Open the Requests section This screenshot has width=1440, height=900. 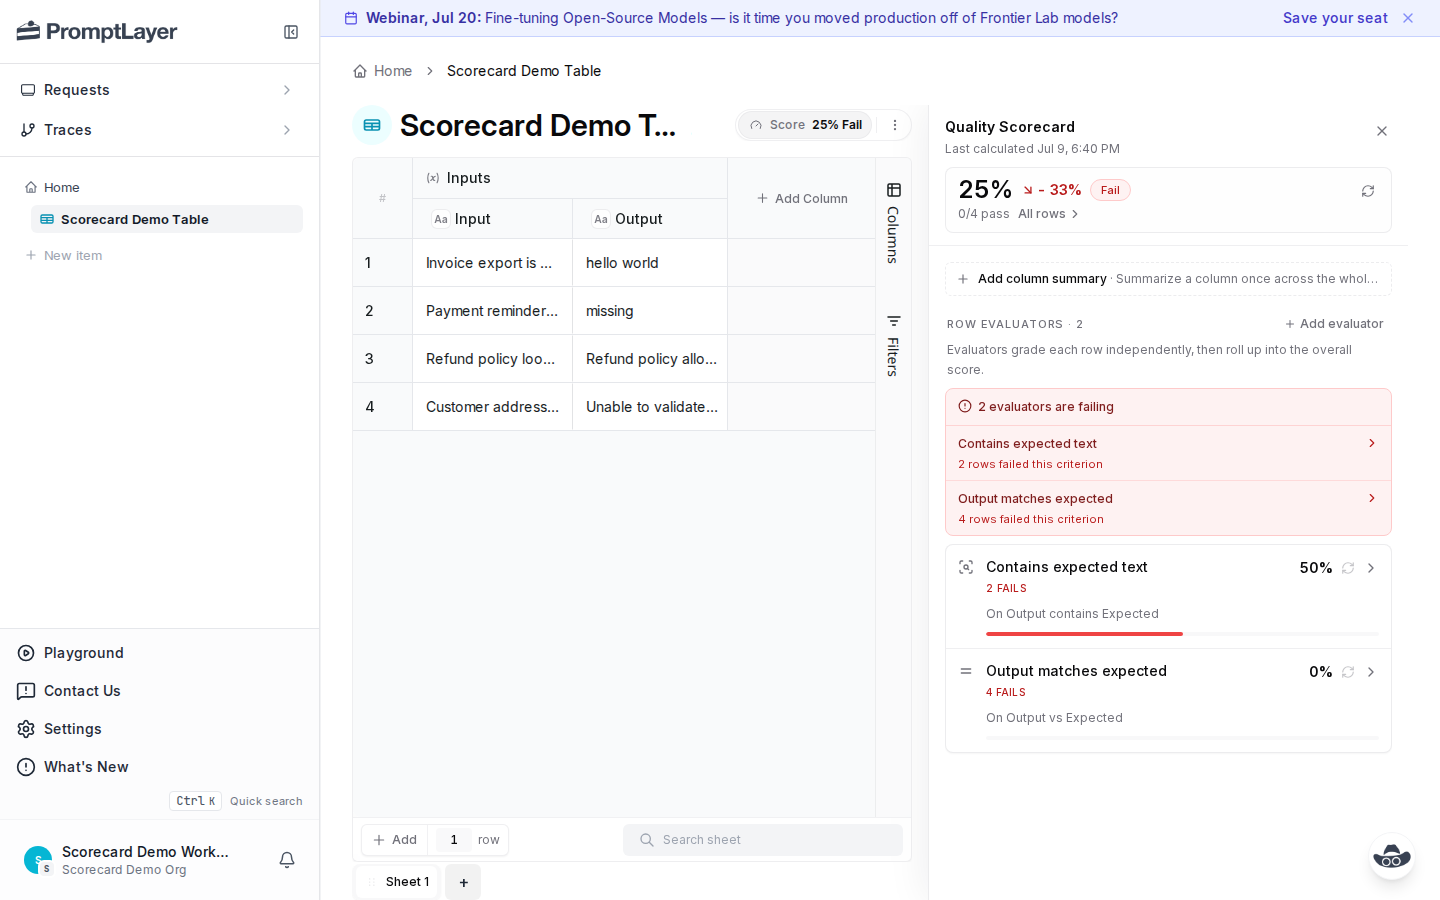160,90
